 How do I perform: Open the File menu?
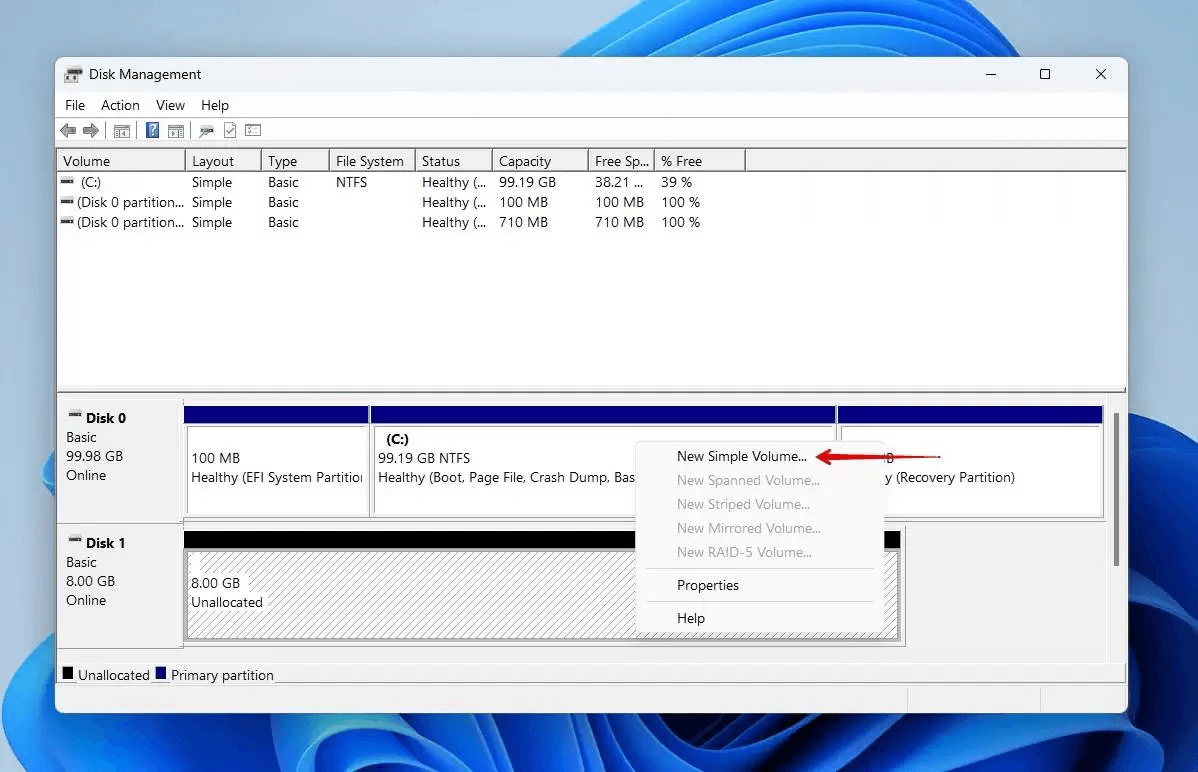74,105
